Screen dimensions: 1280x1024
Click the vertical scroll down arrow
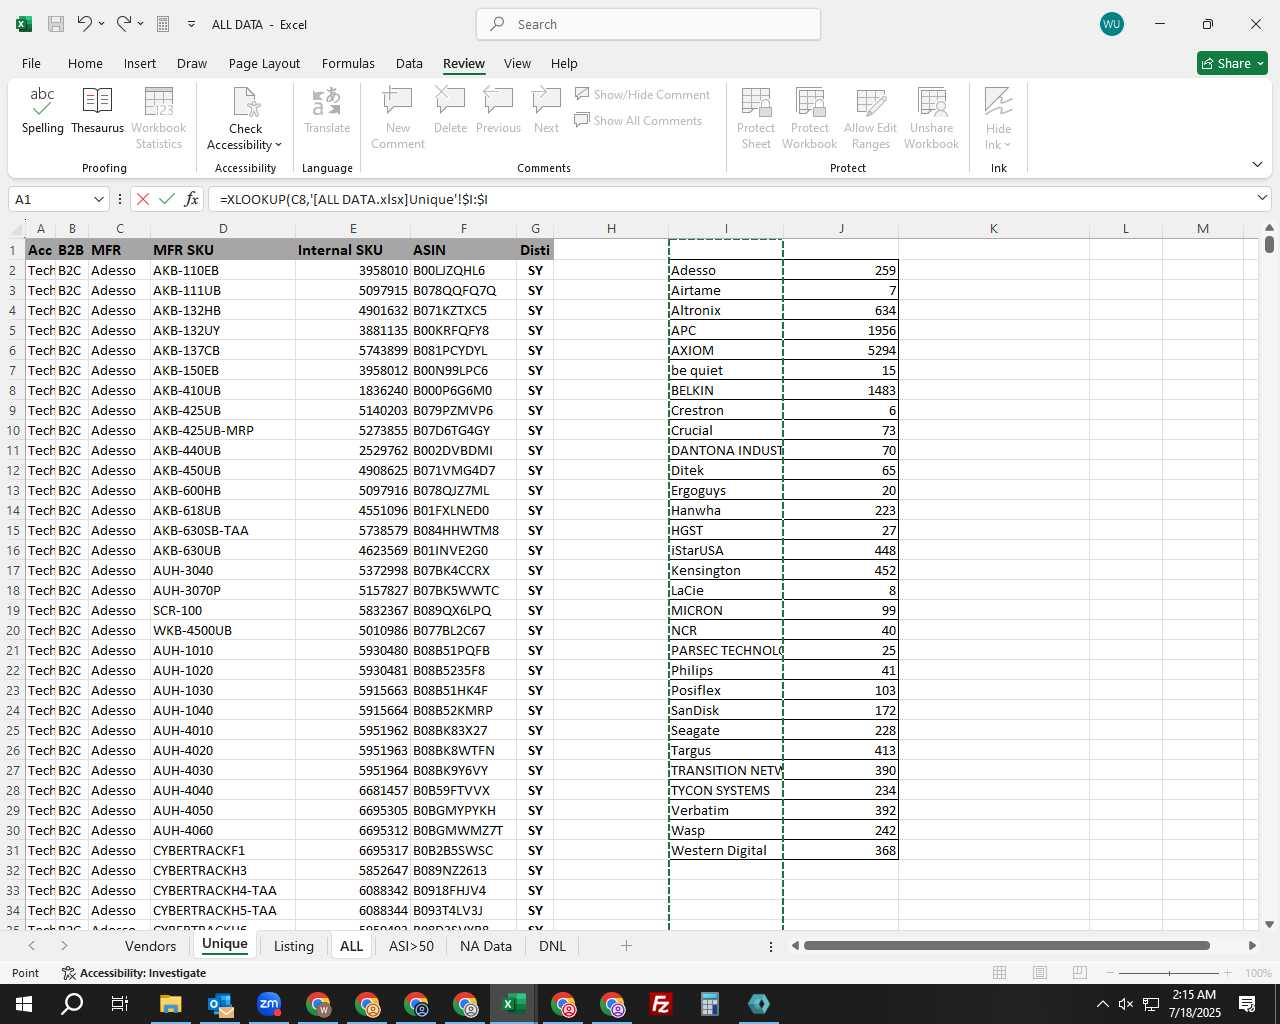[x=1269, y=925]
